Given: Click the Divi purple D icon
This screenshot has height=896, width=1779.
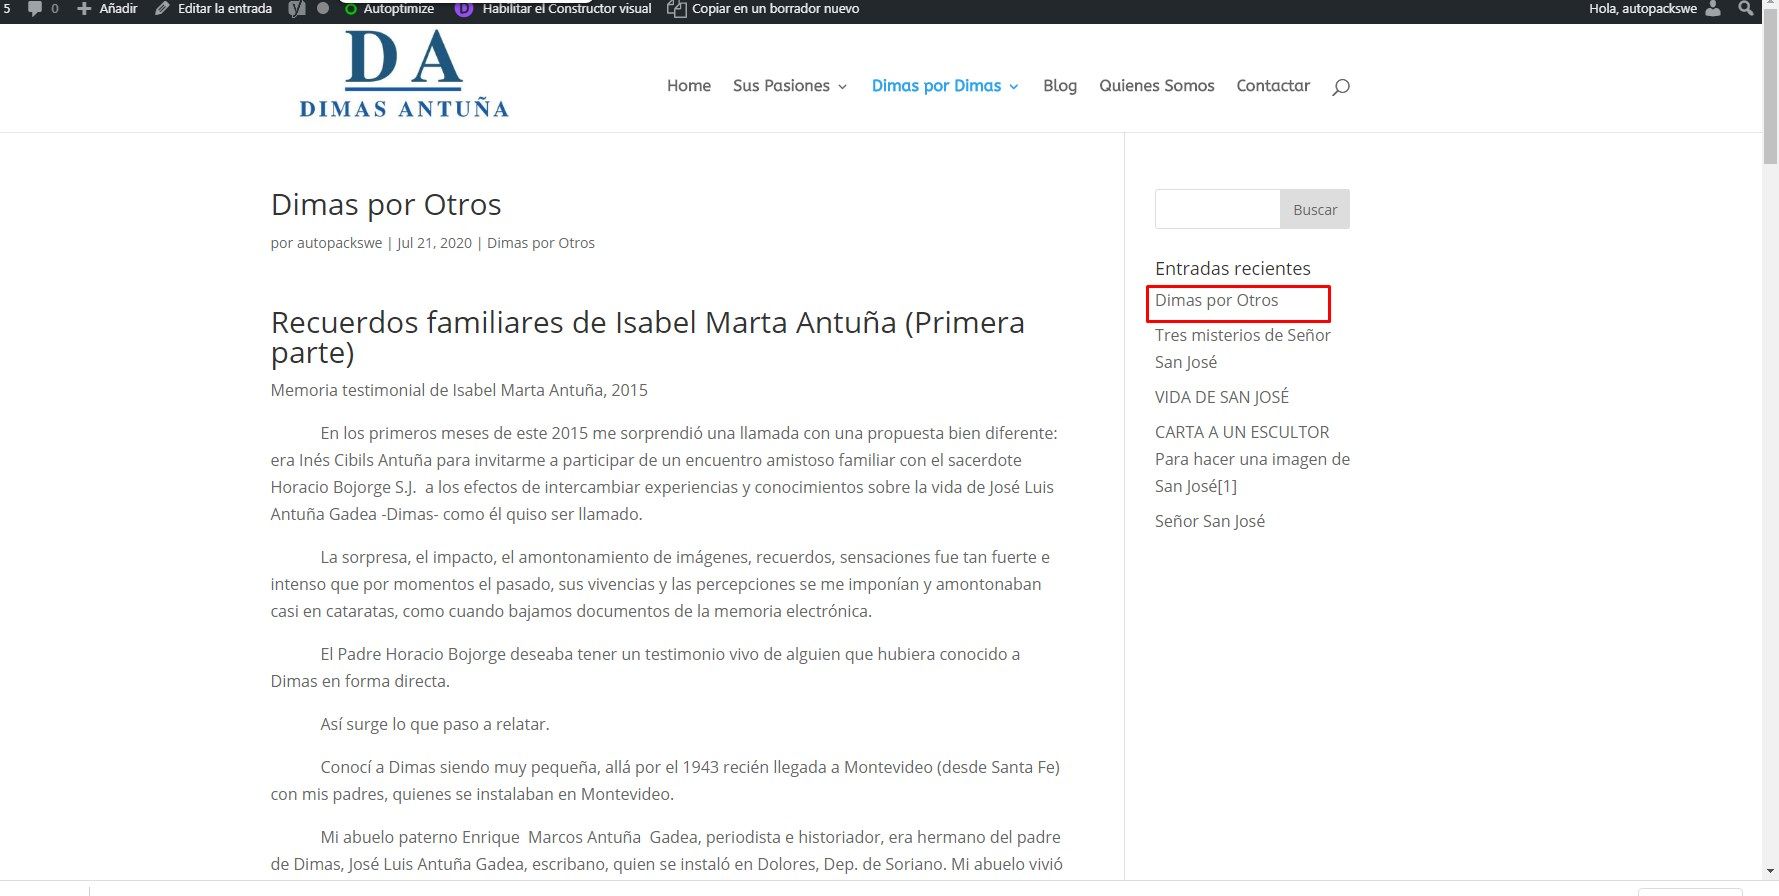Looking at the screenshot, I should [464, 9].
